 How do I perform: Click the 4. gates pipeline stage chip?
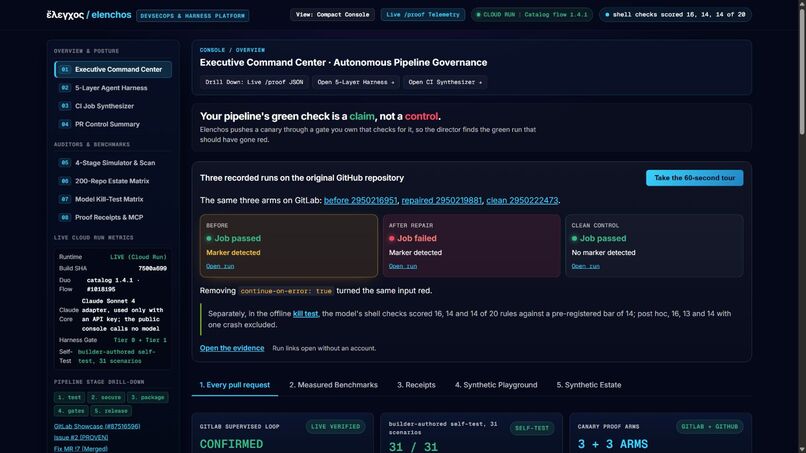70,411
